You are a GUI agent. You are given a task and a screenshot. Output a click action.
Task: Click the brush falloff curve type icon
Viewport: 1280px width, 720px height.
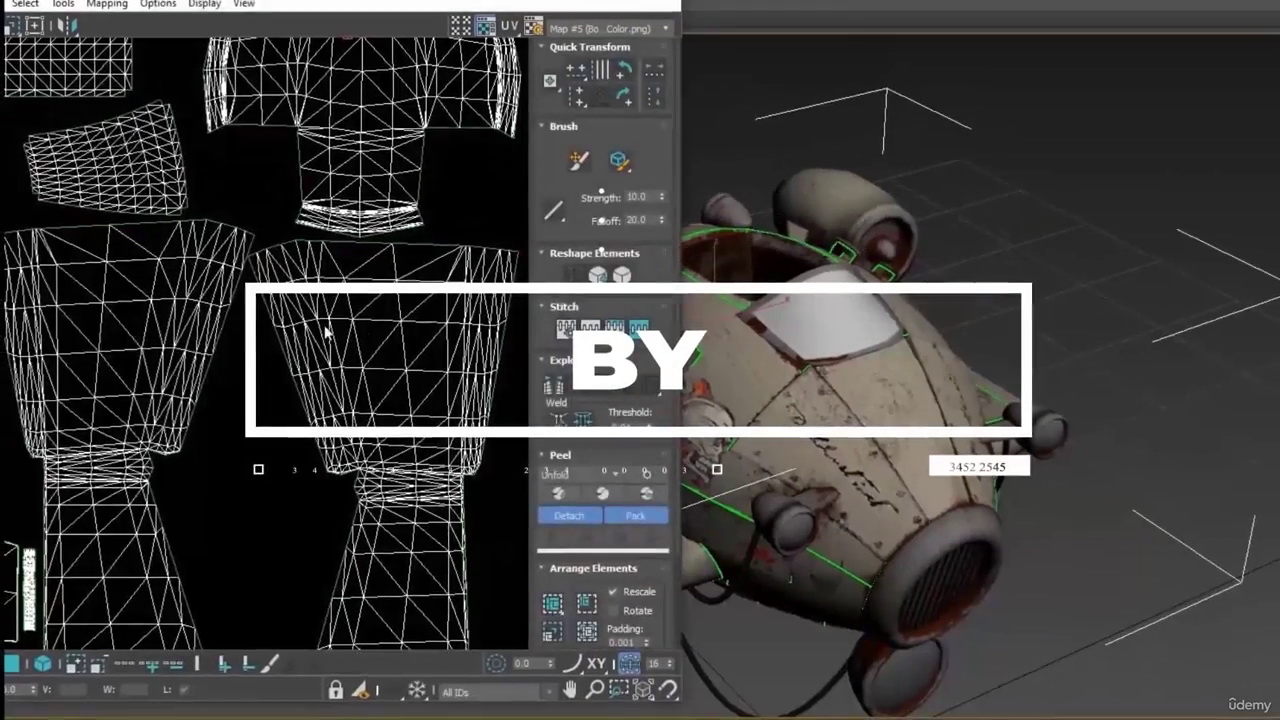pyautogui.click(x=554, y=210)
